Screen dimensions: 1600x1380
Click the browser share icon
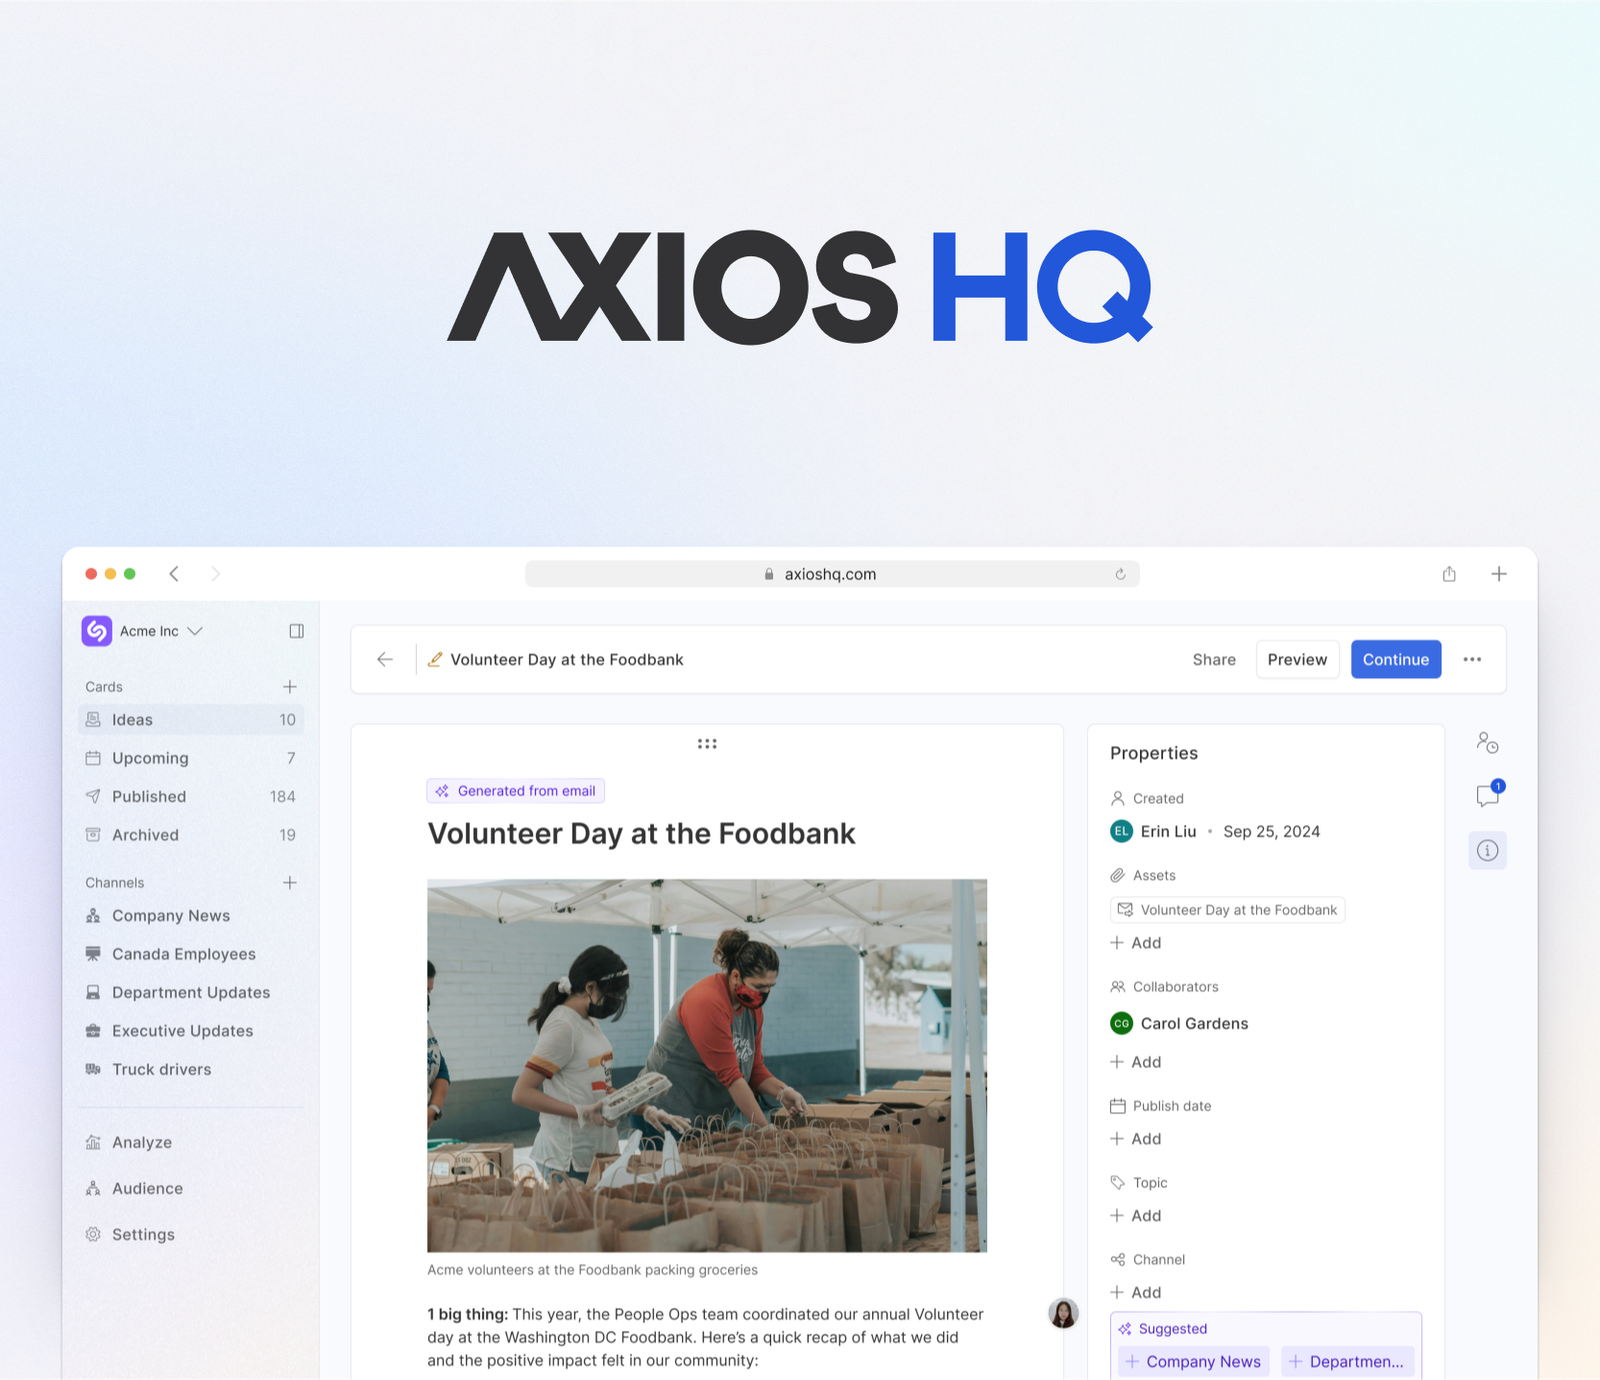(x=1449, y=574)
